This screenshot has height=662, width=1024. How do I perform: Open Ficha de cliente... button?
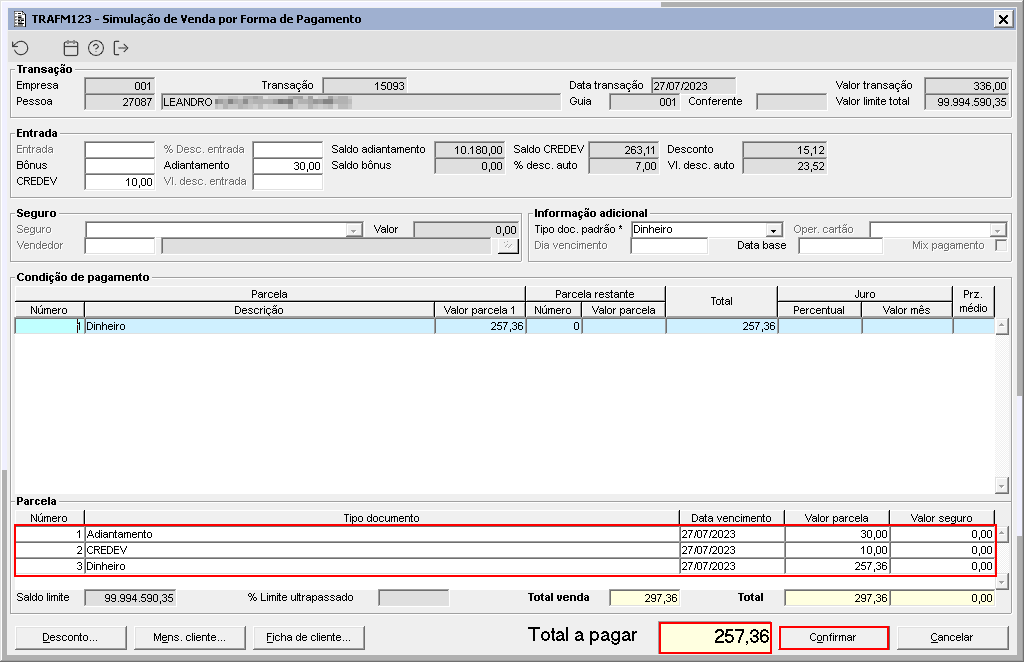coord(308,637)
